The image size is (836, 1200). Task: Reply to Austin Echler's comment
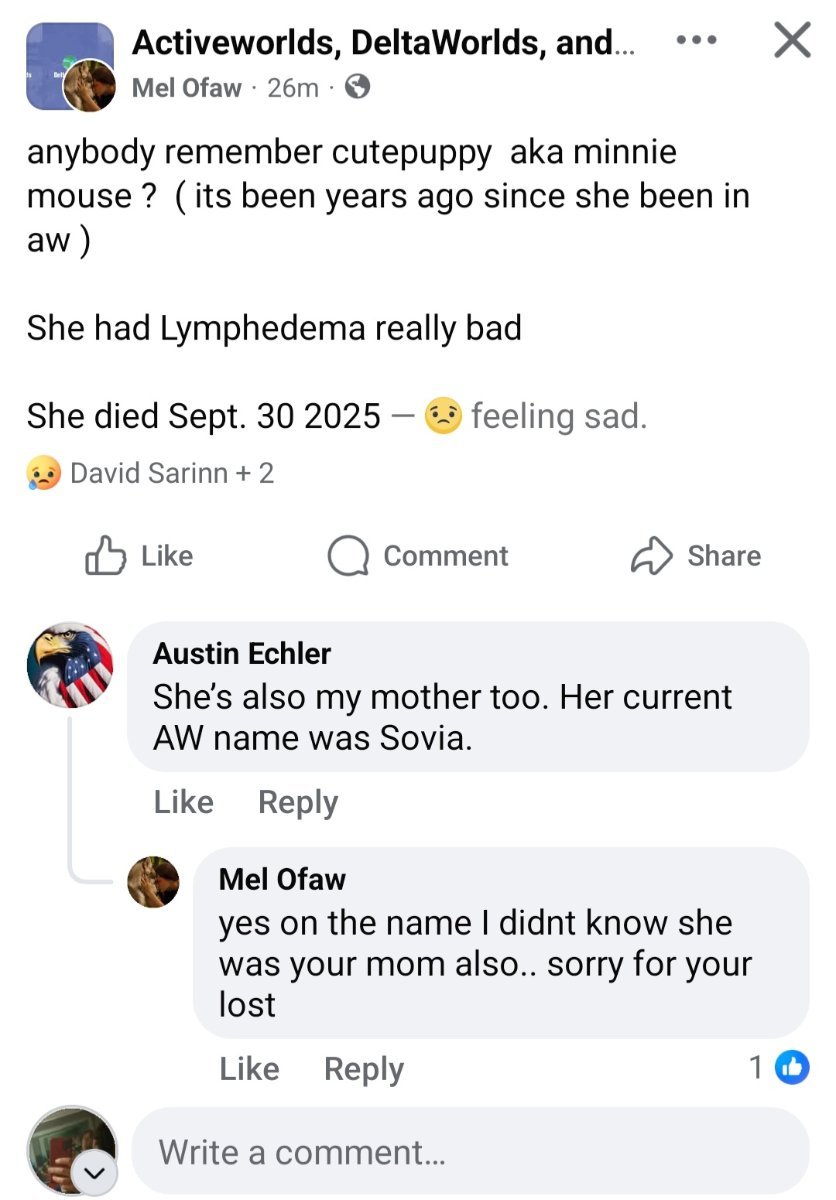(298, 802)
